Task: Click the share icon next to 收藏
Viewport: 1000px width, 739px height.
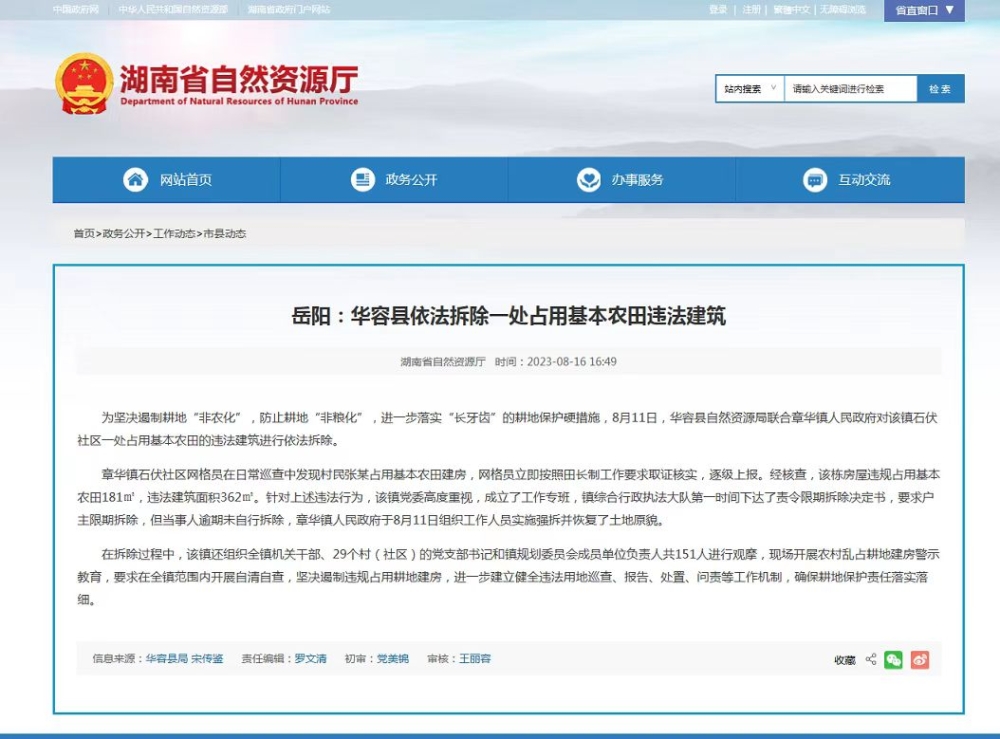Action: pyautogui.click(x=870, y=660)
